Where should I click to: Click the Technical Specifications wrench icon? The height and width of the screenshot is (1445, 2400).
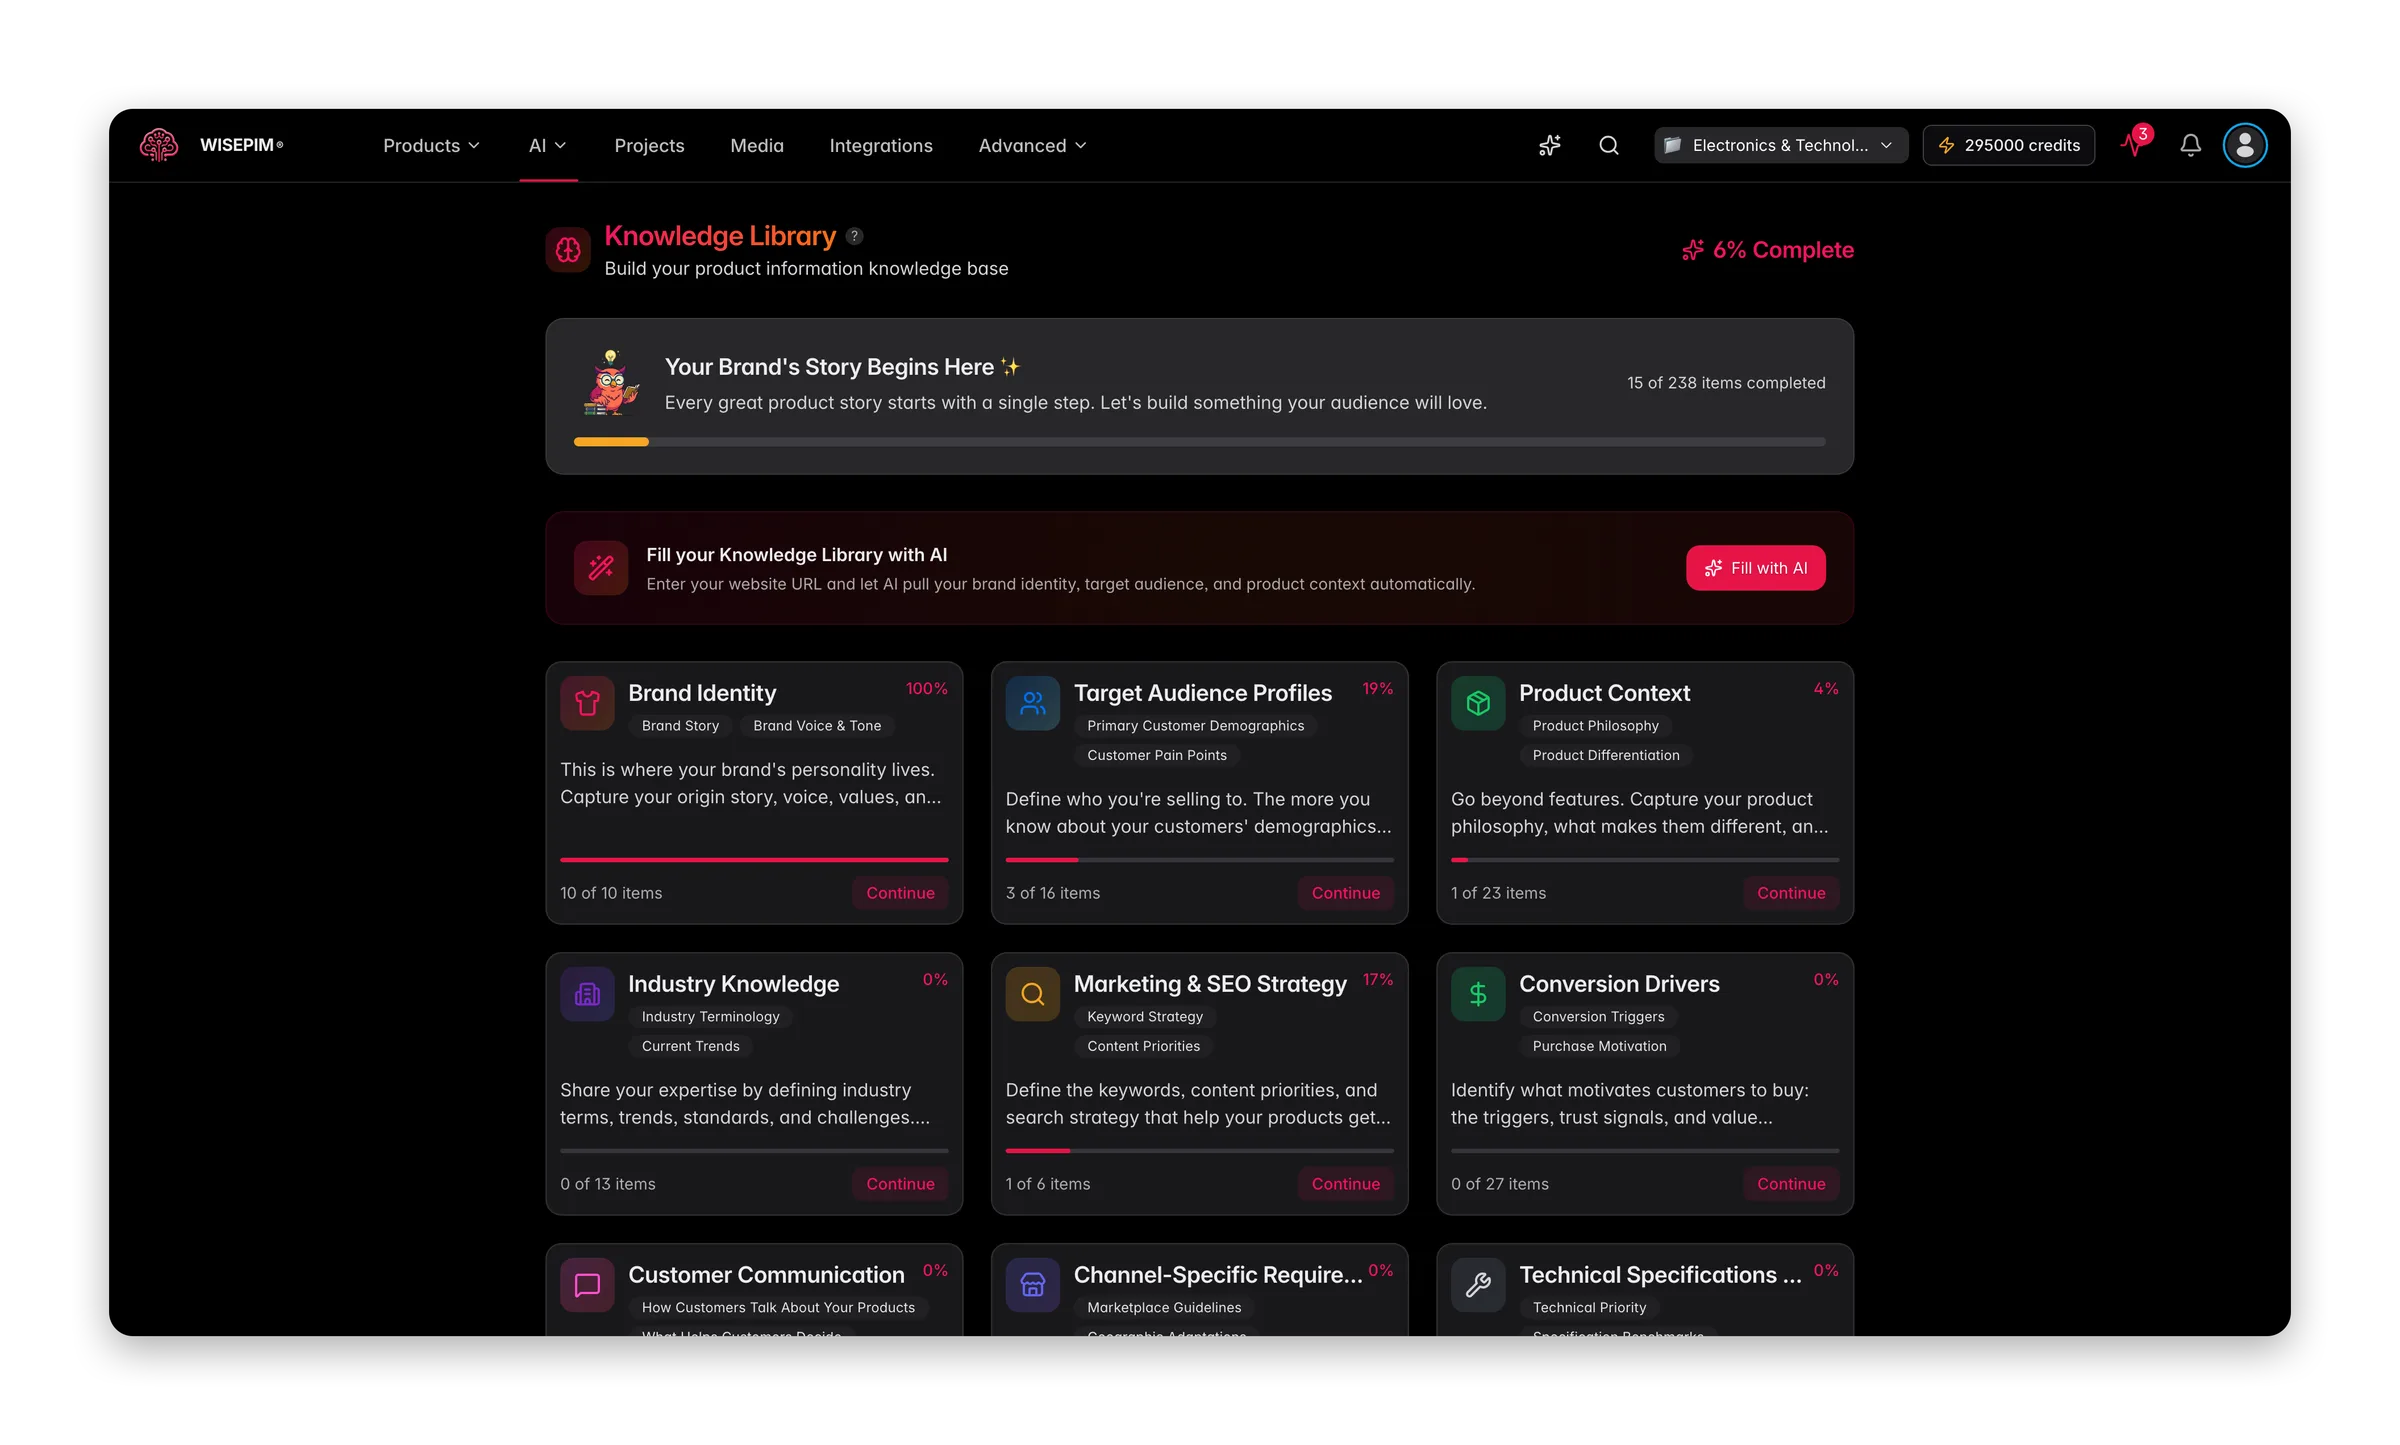pyautogui.click(x=1478, y=1285)
